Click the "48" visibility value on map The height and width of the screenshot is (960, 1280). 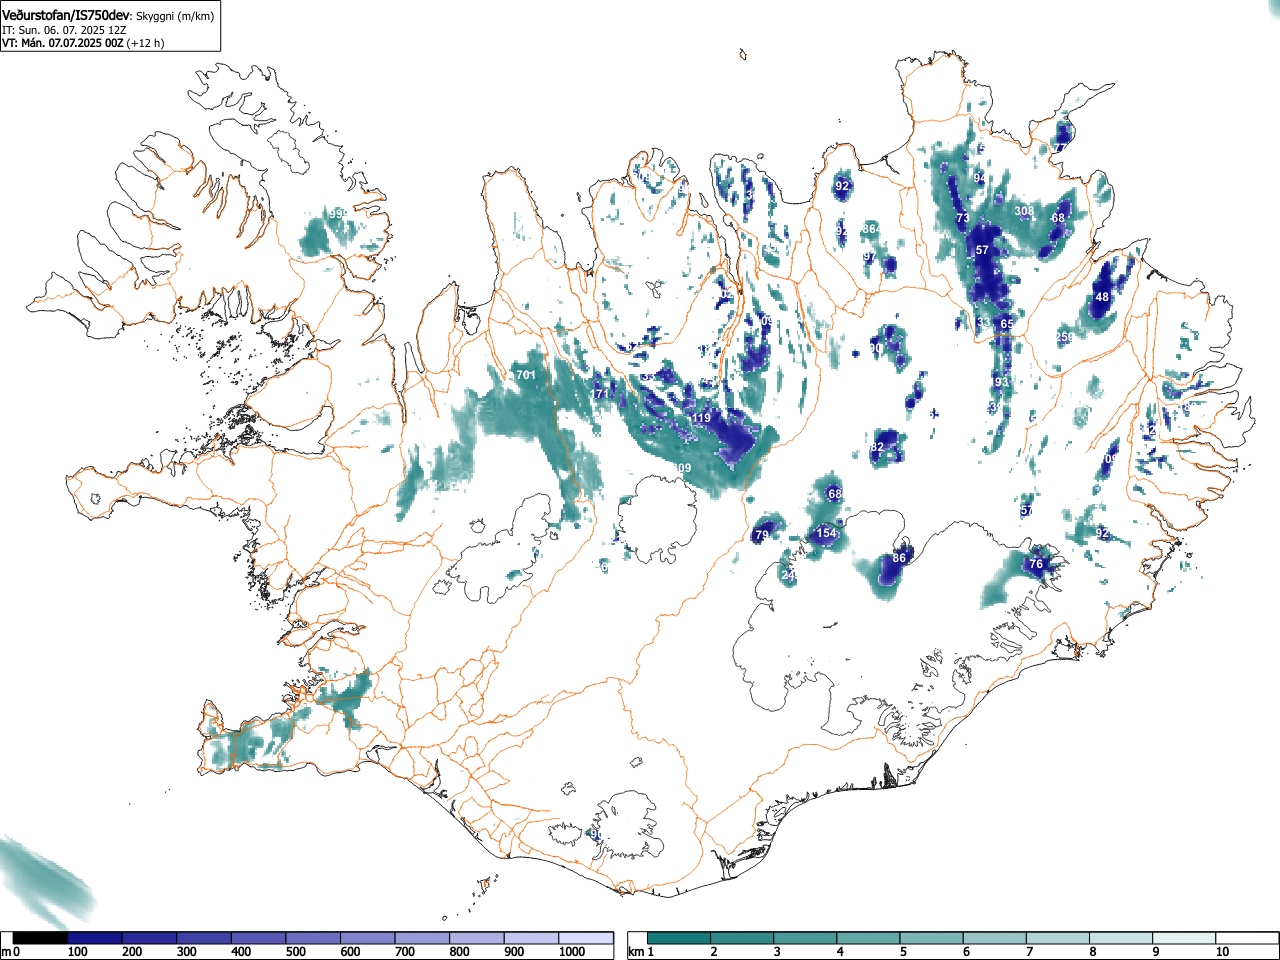tap(1102, 297)
